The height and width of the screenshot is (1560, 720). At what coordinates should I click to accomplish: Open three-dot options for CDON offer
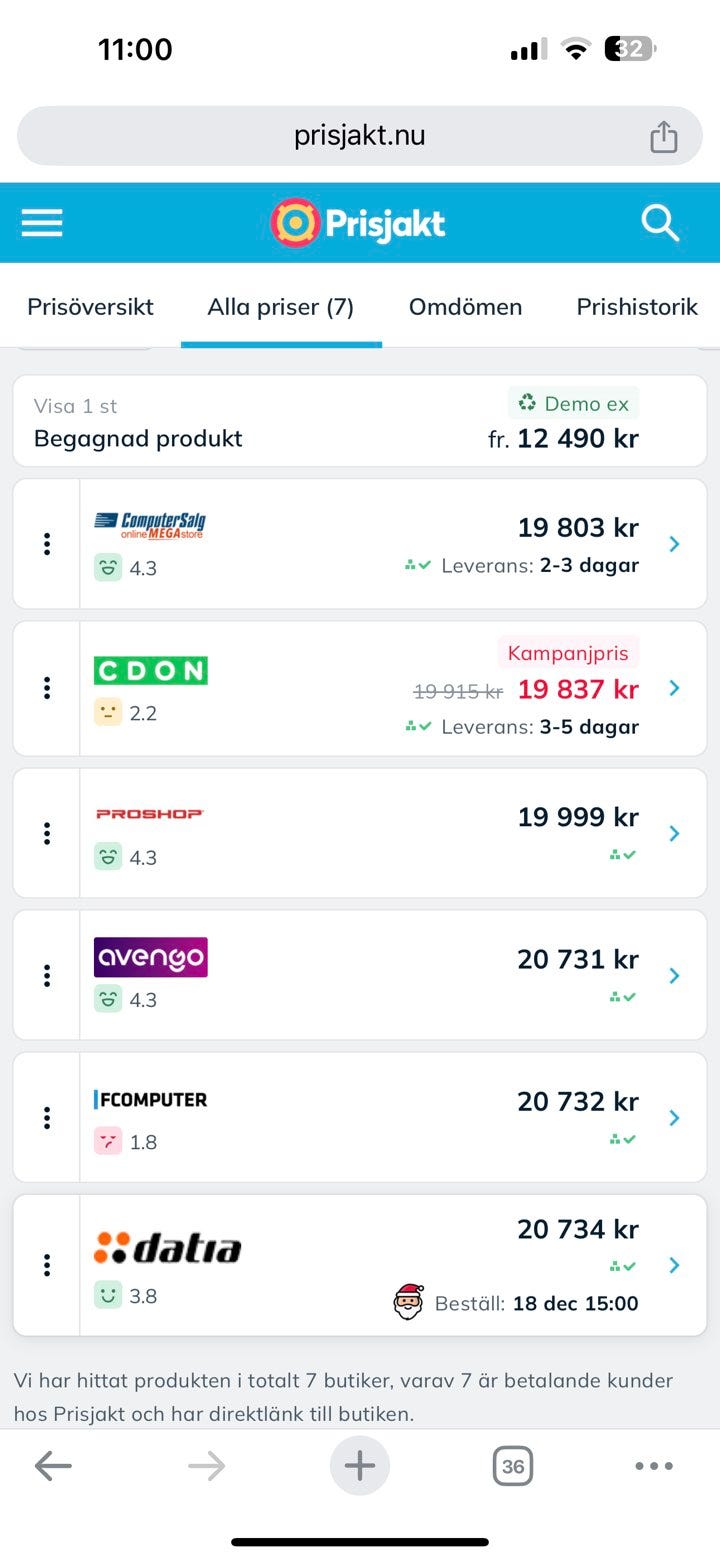pyautogui.click(x=47, y=688)
